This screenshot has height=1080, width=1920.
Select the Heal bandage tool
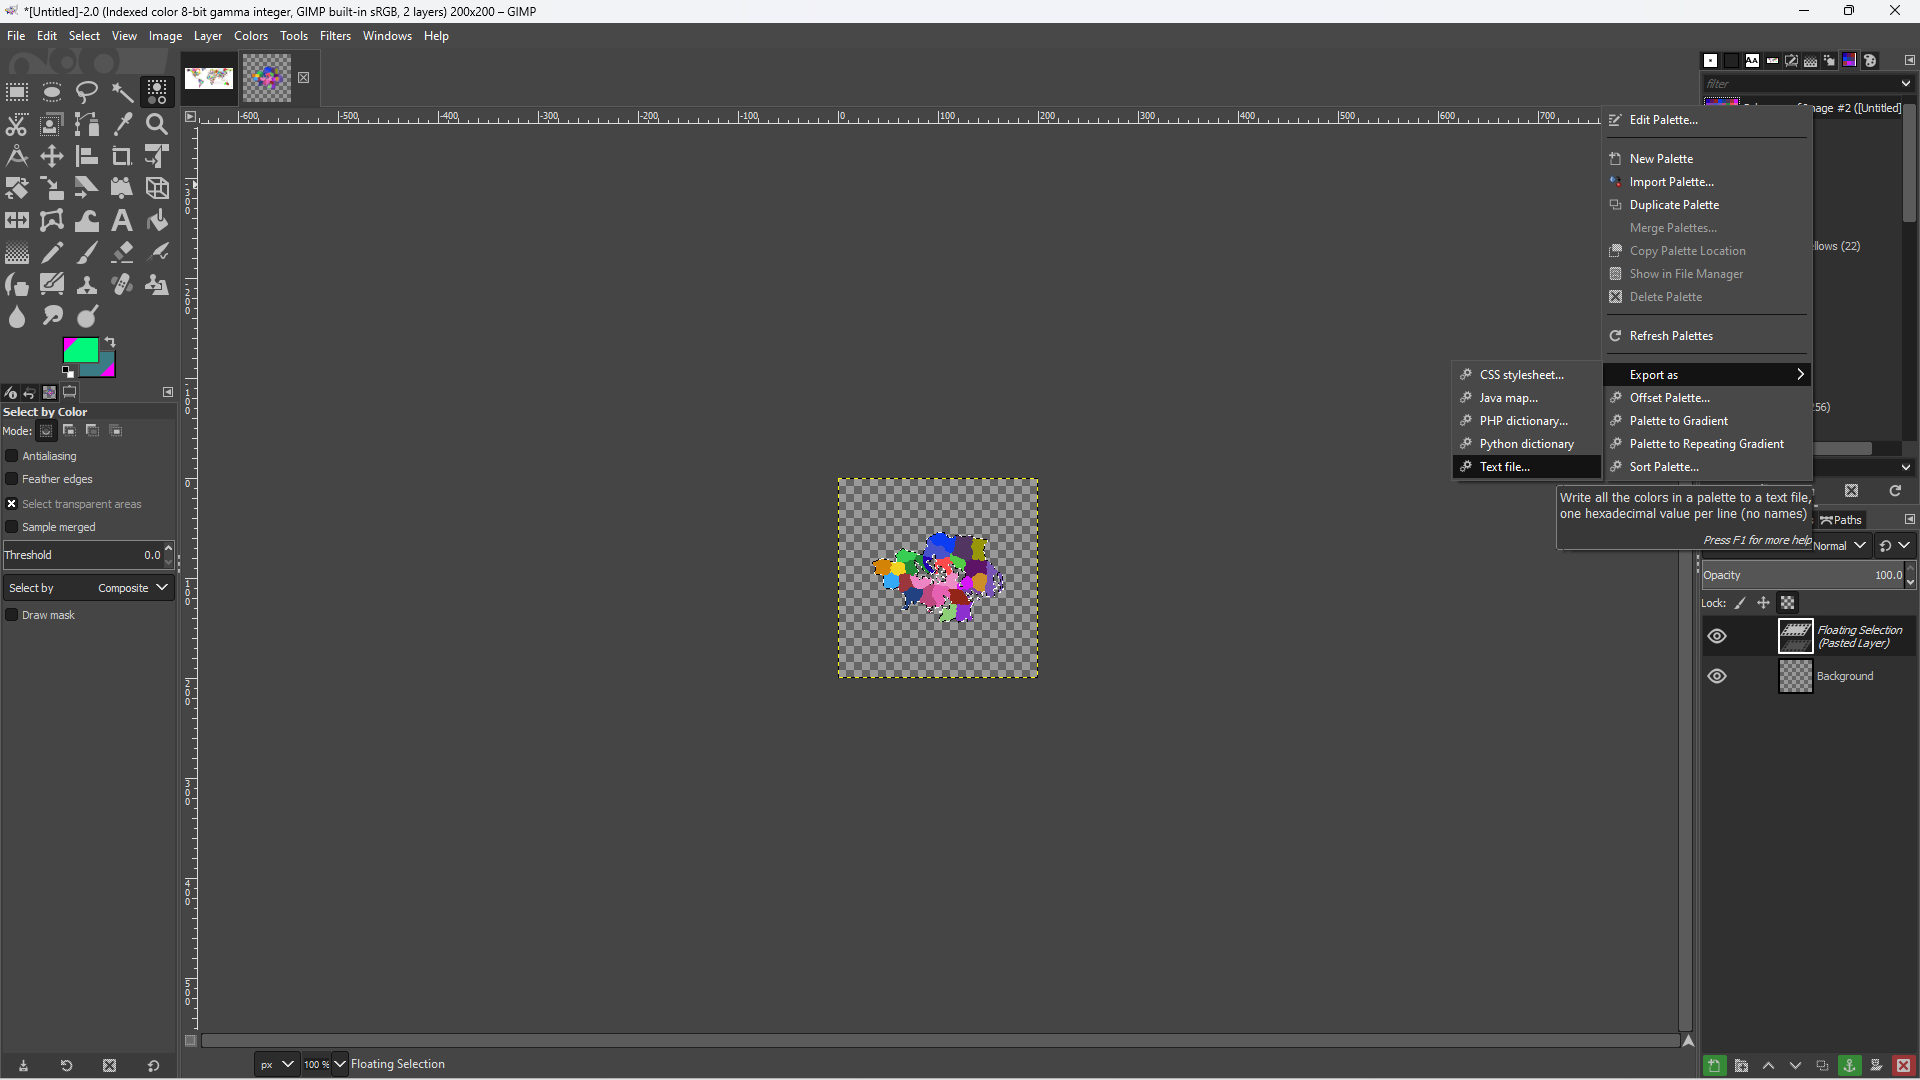(x=122, y=285)
